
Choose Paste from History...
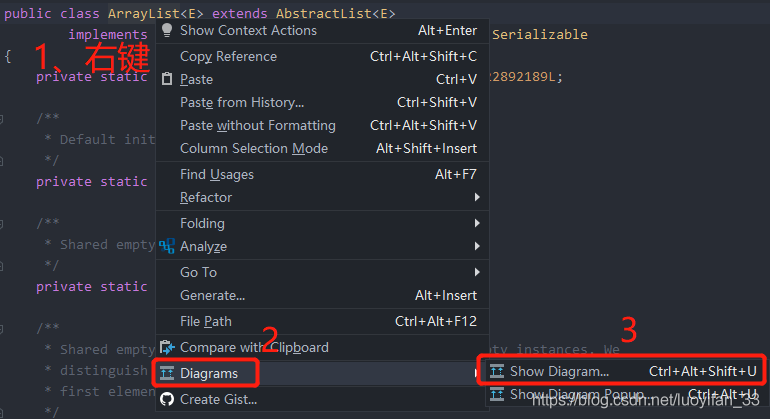[x=241, y=102]
